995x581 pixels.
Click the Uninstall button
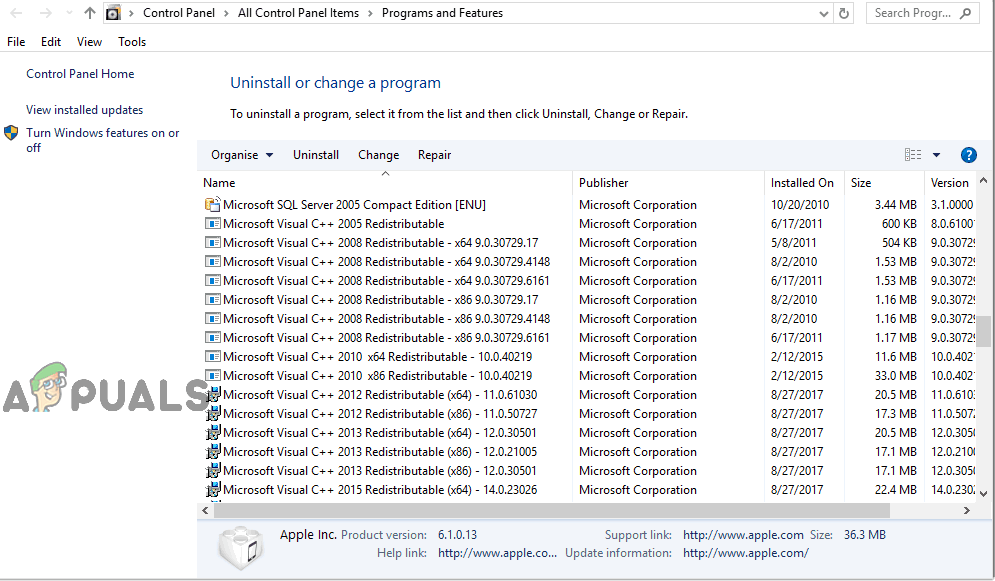pyautogui.click(x=316, y=155)
